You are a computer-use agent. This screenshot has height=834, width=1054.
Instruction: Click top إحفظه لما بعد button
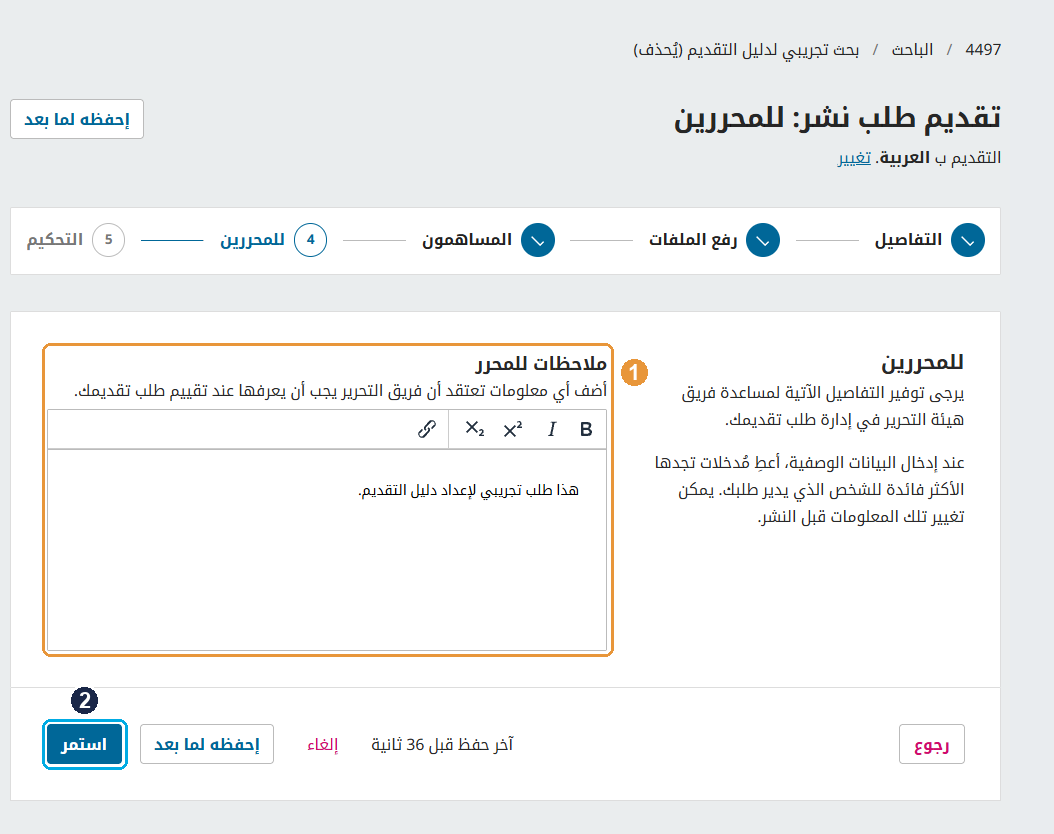pos(77,119)
